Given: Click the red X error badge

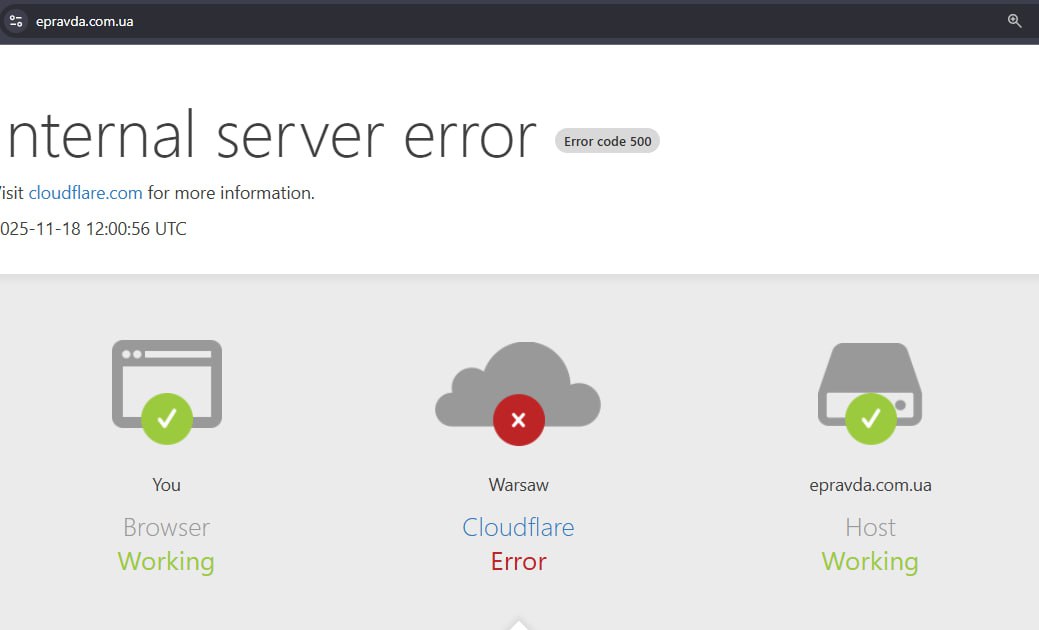Looking at the screenshot, I should click(x=518, y=420).
